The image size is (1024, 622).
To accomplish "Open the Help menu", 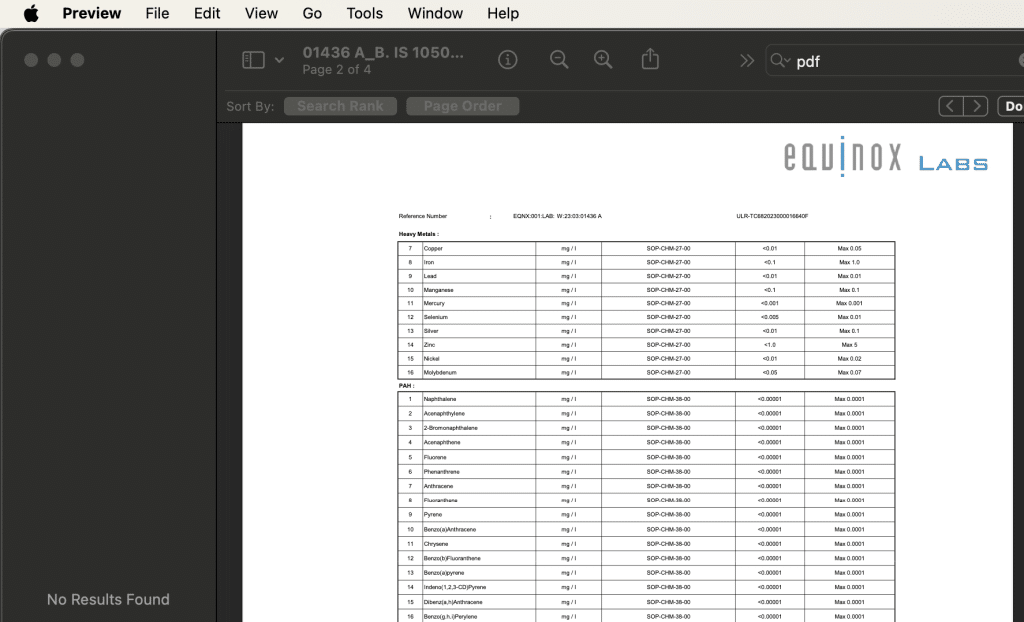I will coord(503,13).
